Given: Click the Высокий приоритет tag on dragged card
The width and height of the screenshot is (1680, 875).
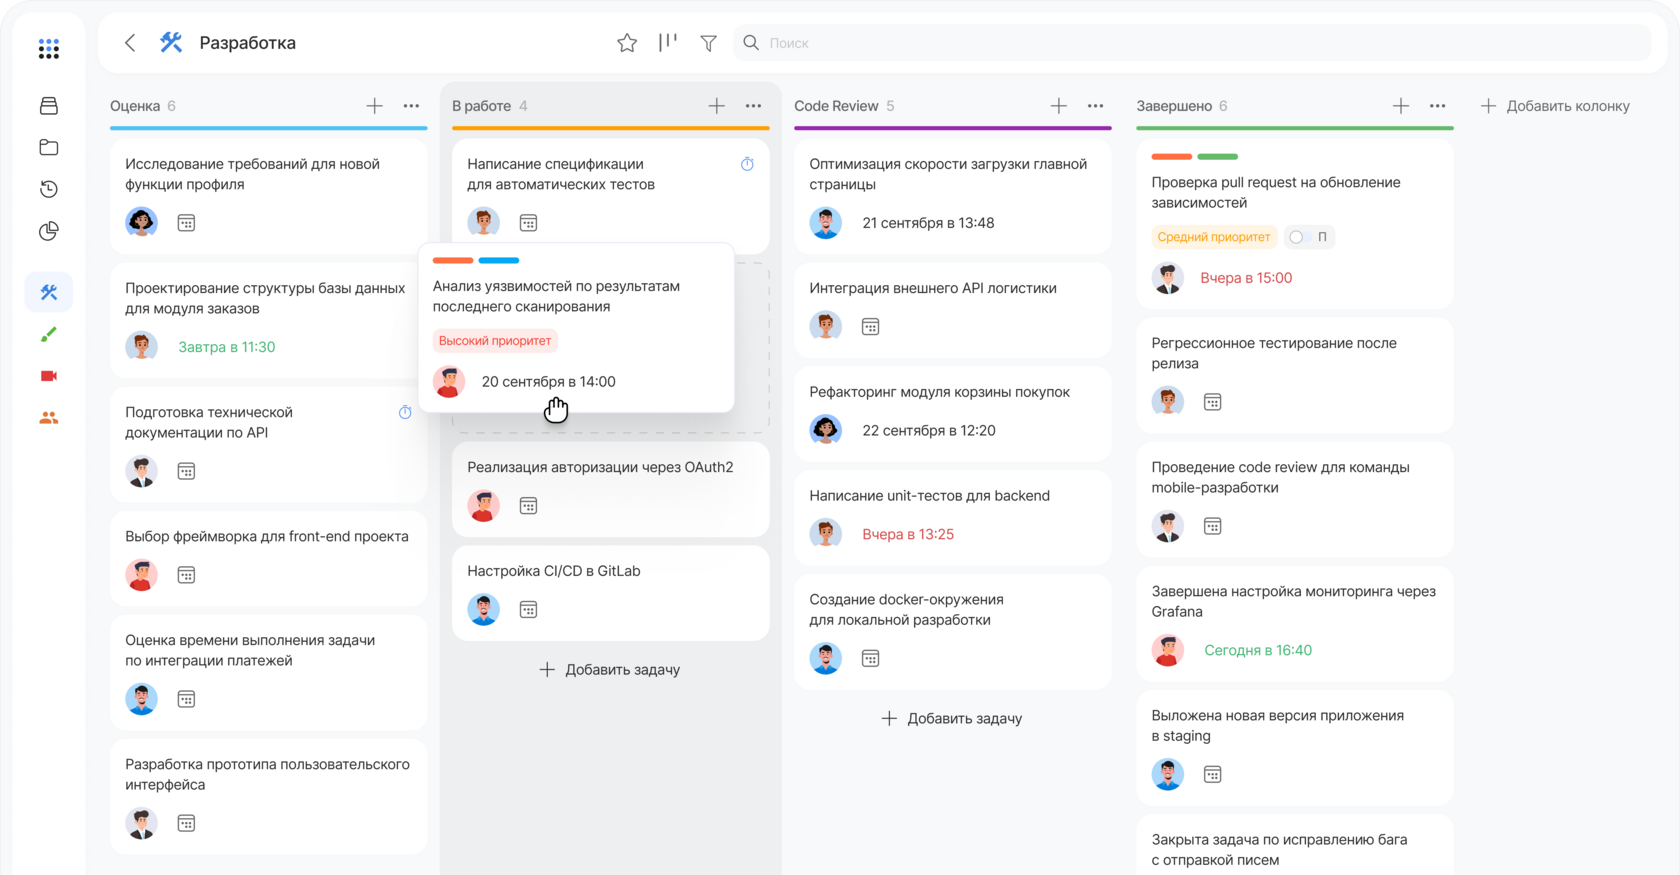Looking at the screenshot, I should (x=495, y=341).
